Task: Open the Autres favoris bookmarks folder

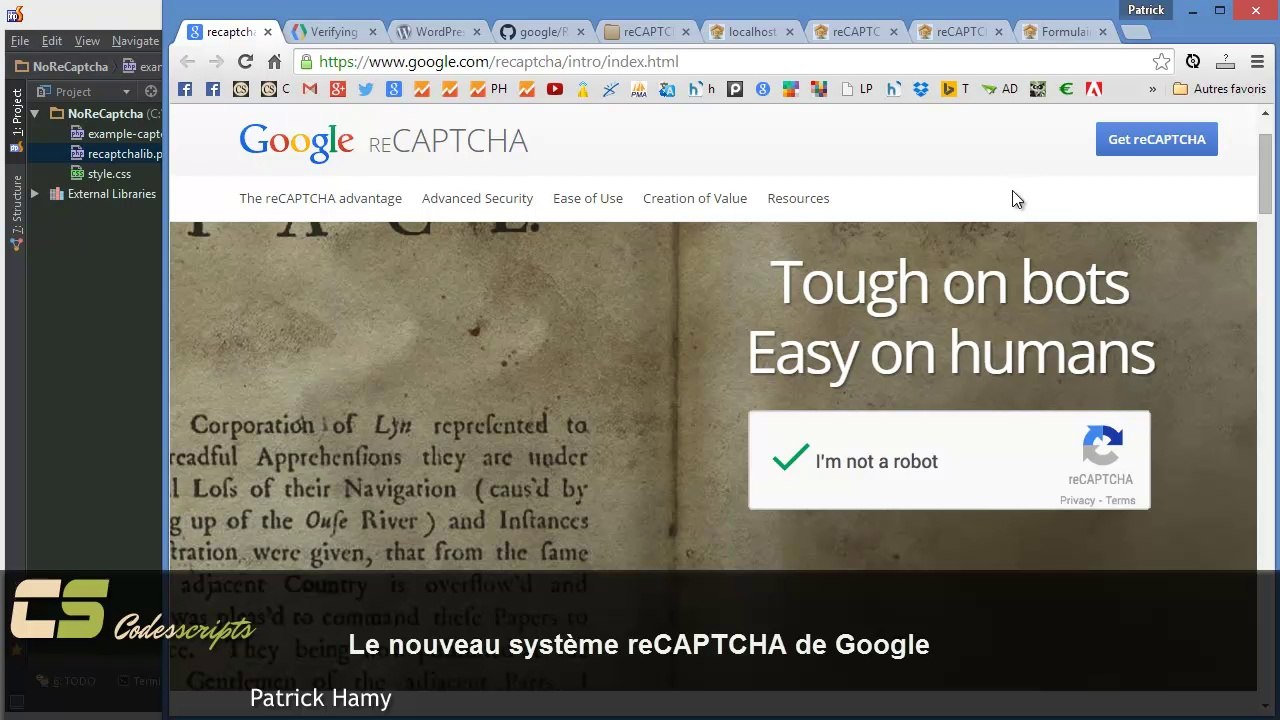Action: tap(1219, 89)
